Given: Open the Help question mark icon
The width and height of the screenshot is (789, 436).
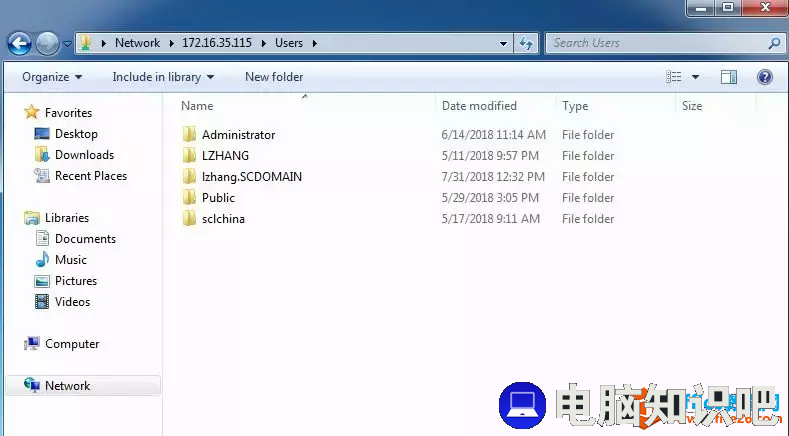Looking at the screenshot, I should tap(765, 77).
